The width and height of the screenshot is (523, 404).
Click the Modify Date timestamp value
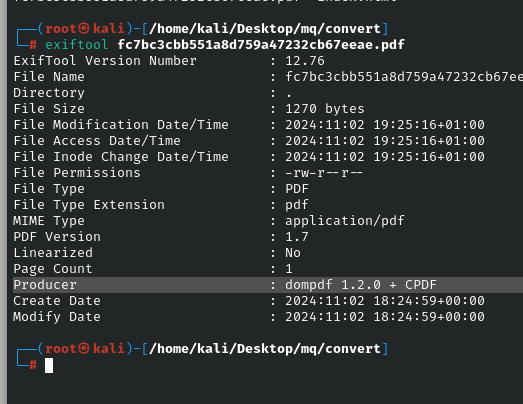[385, 317]
